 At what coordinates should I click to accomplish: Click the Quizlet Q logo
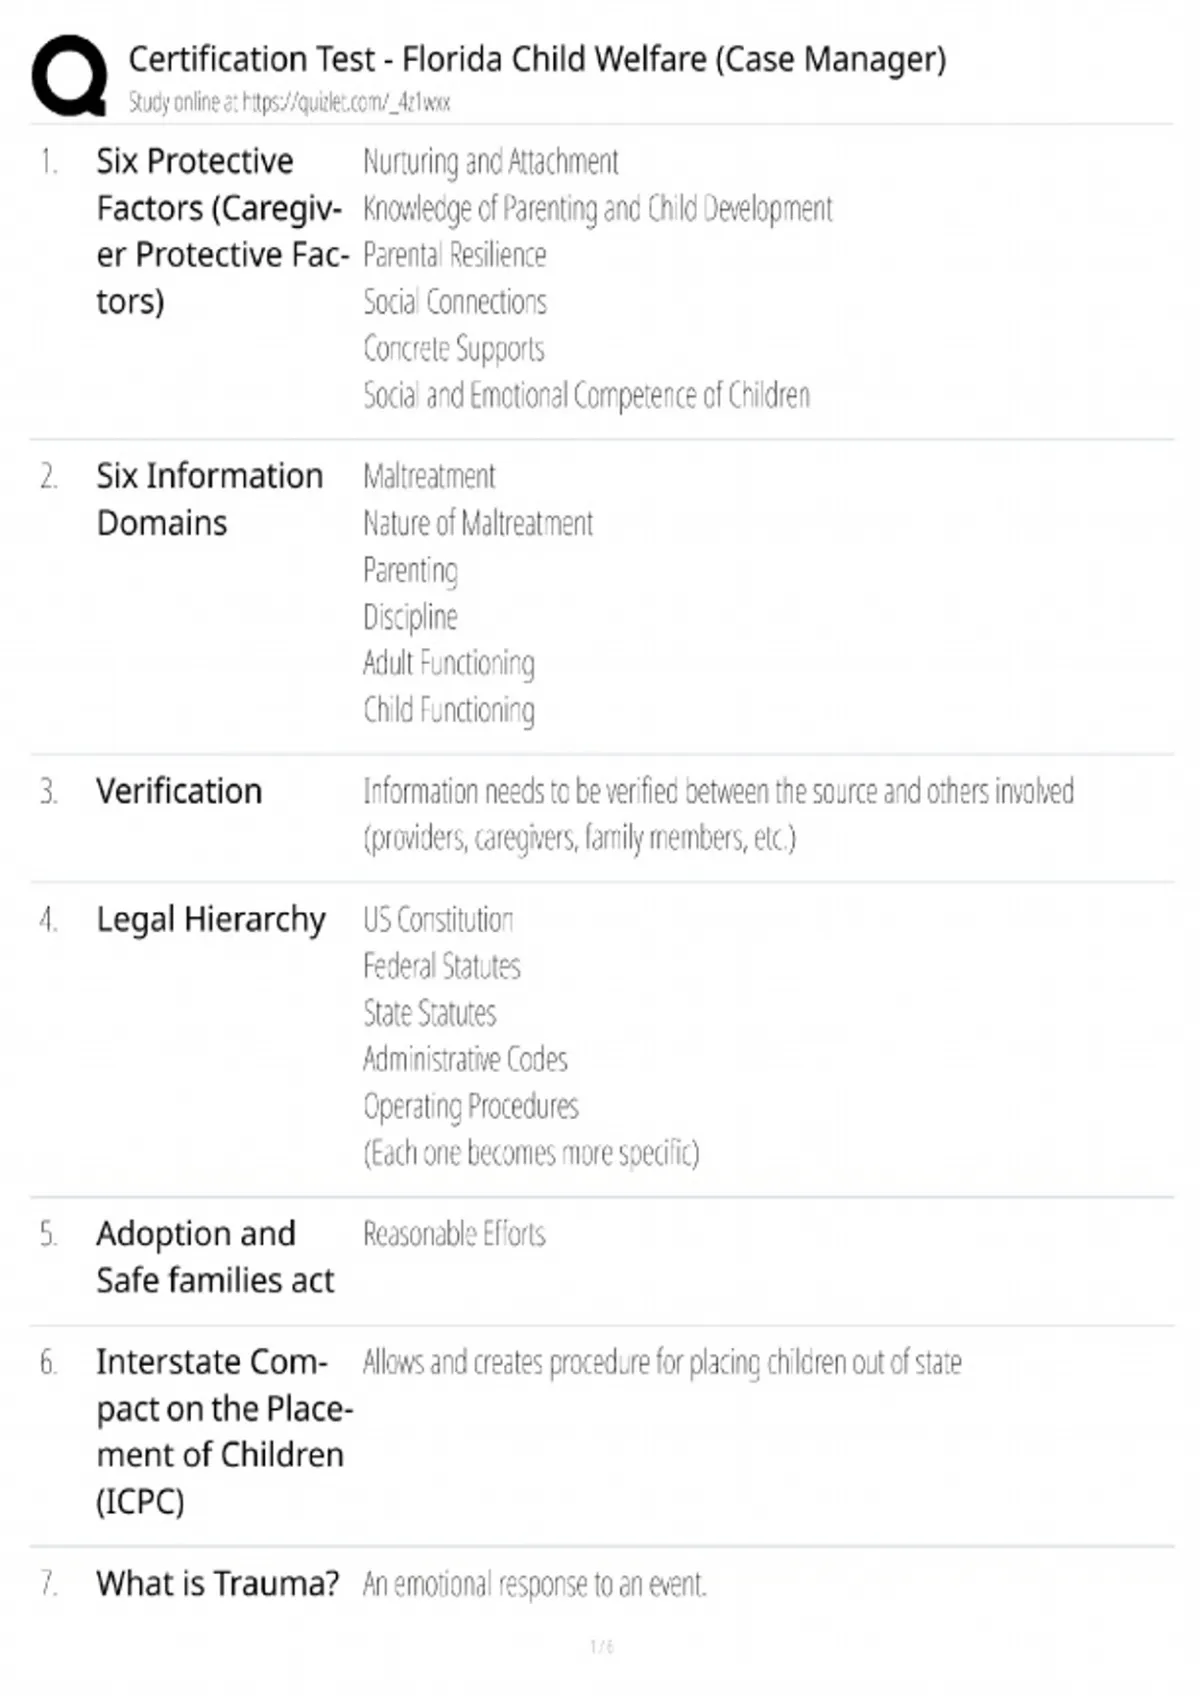[69, 76]
